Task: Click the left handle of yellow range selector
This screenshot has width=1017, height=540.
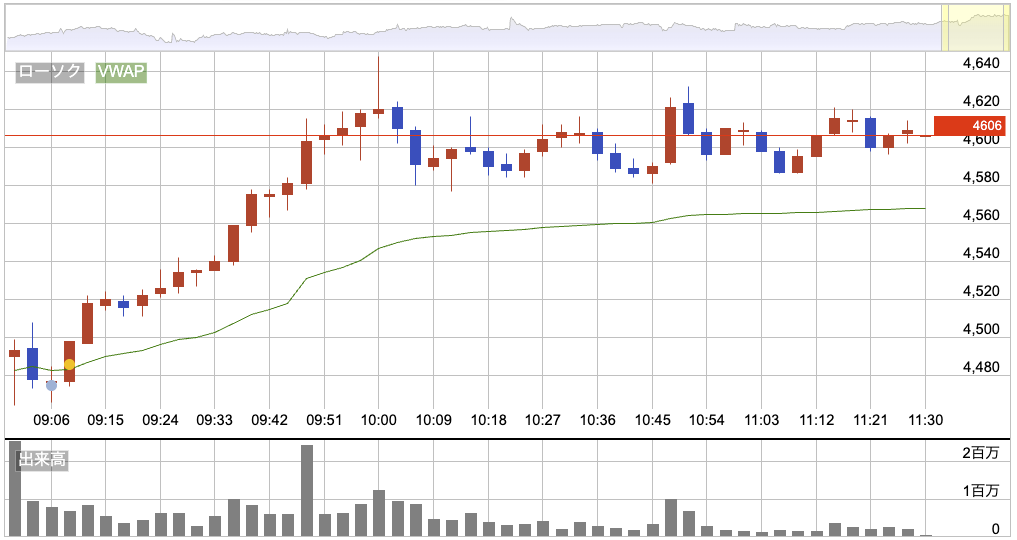Action: pyautogui.click(x=945, y=27)
